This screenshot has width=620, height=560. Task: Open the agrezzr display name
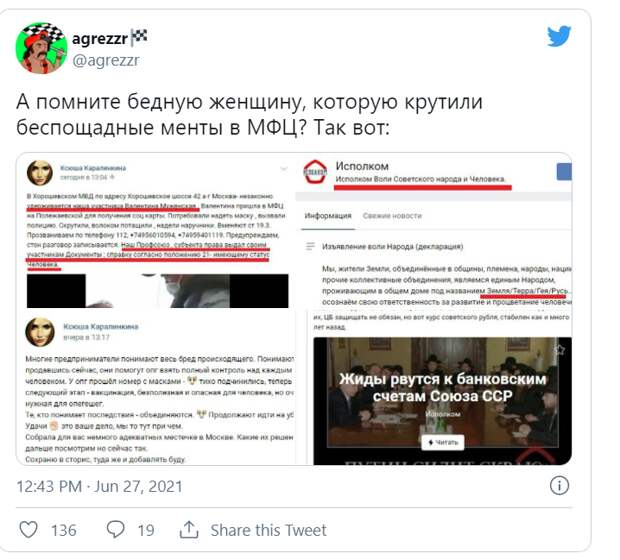[x=100, y=38]
